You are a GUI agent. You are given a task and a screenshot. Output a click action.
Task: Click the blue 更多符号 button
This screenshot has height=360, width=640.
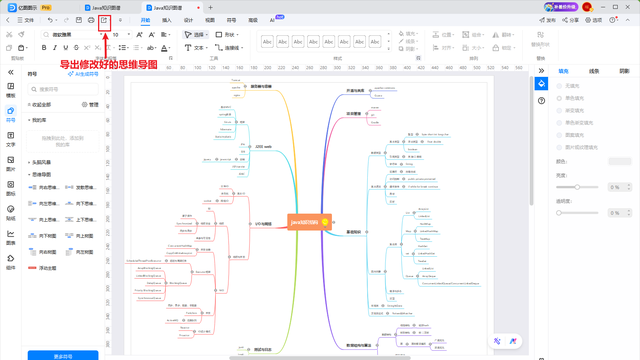(63, 356)
